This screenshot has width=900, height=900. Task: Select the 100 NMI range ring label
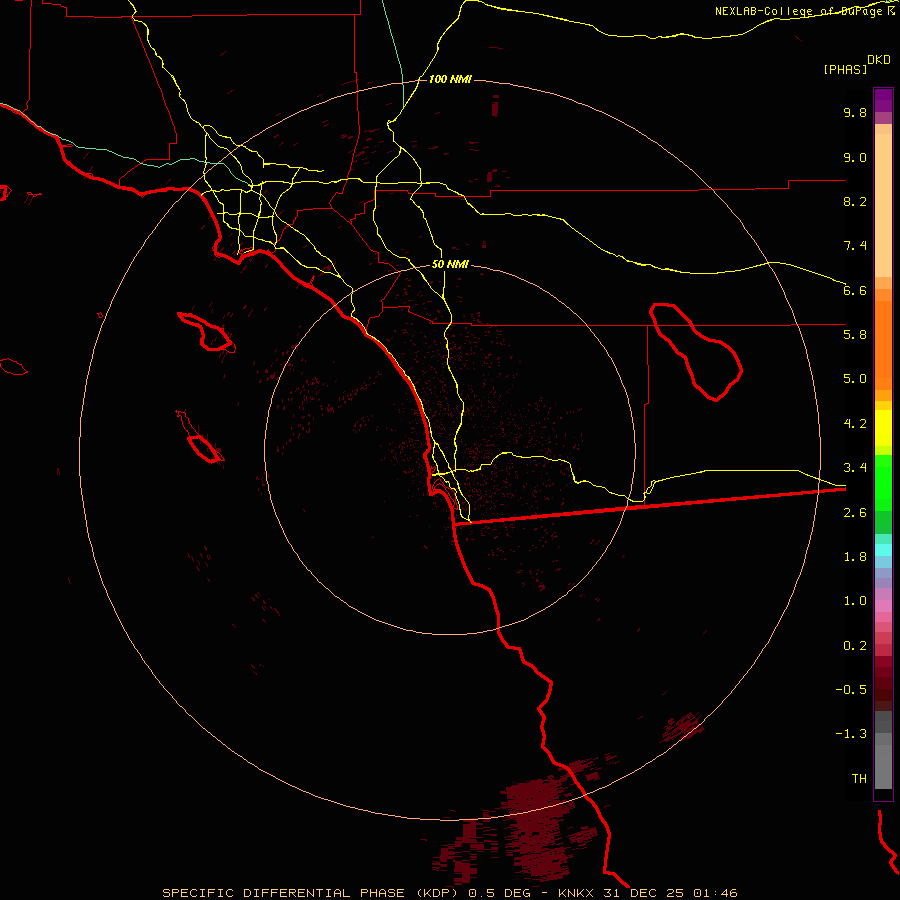pos(450,79)
